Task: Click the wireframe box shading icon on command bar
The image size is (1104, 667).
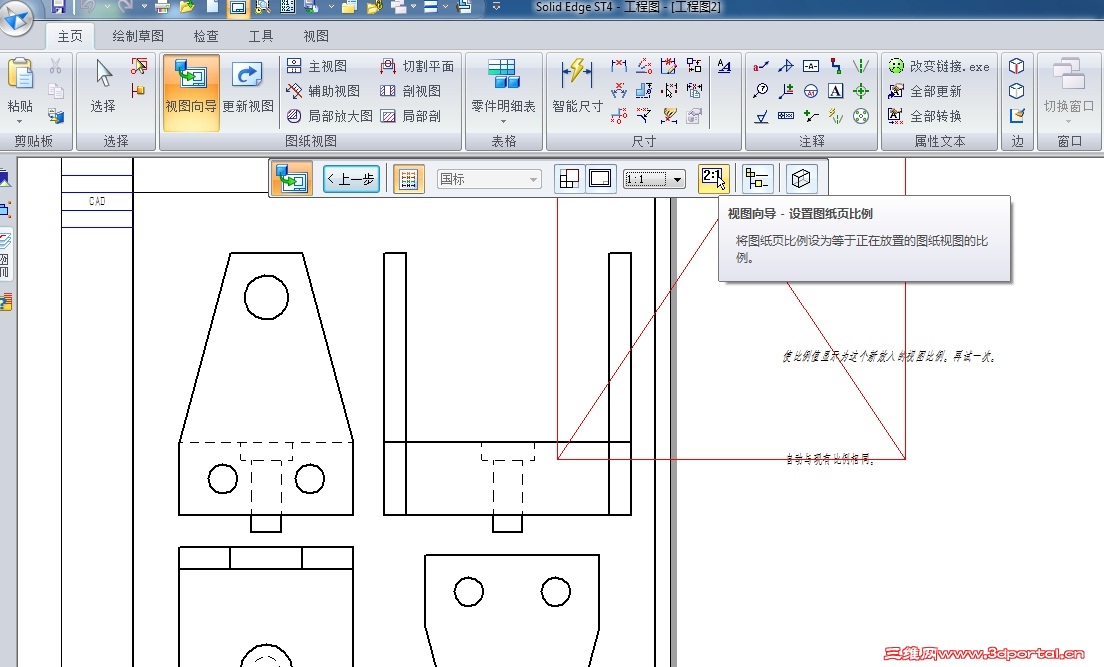Action: coord(801,179)
